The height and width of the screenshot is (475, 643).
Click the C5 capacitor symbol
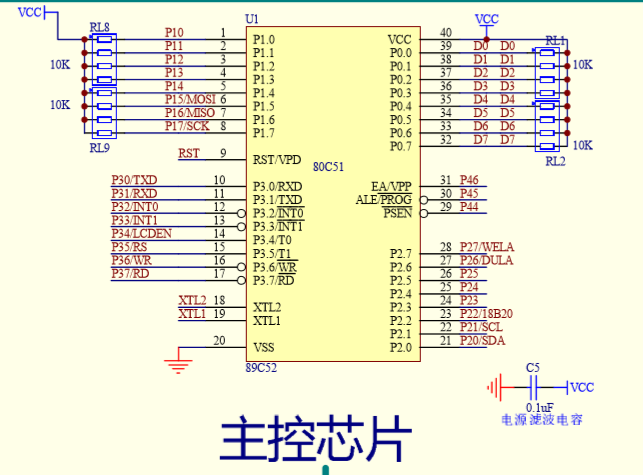click(533, 387)
